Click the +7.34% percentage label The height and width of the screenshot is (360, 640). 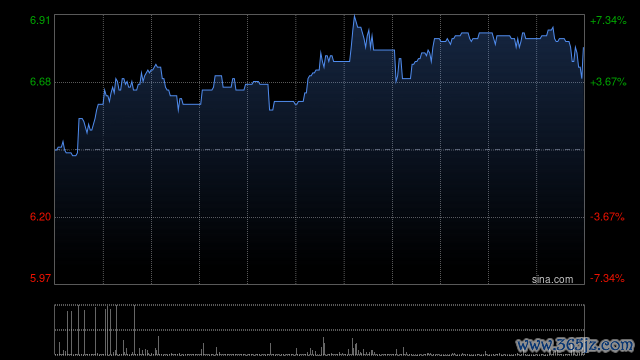point(608,20)
